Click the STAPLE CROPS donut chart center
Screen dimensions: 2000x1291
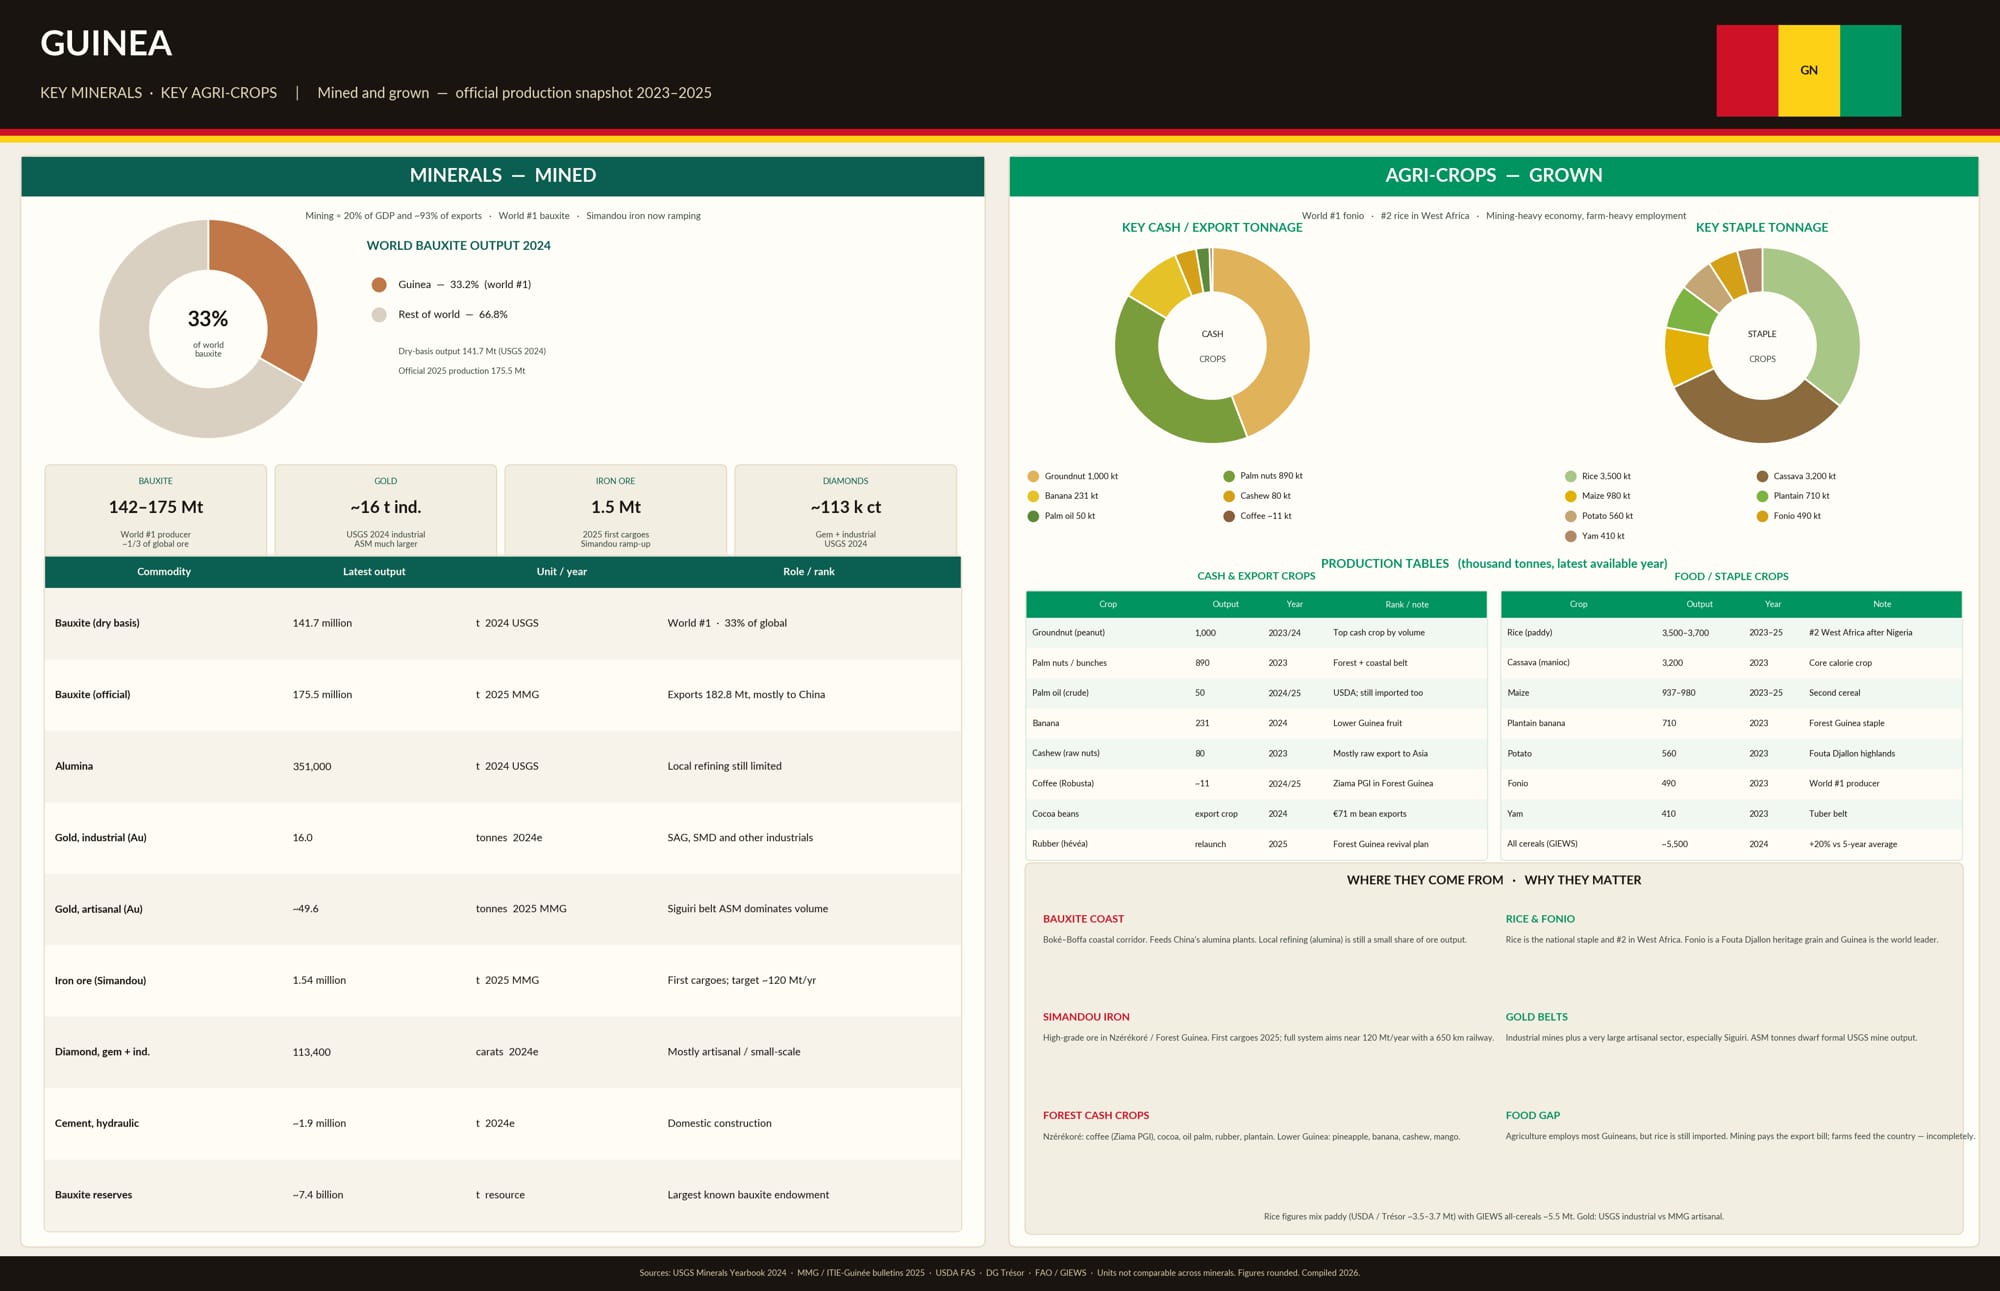(1762, 346)
